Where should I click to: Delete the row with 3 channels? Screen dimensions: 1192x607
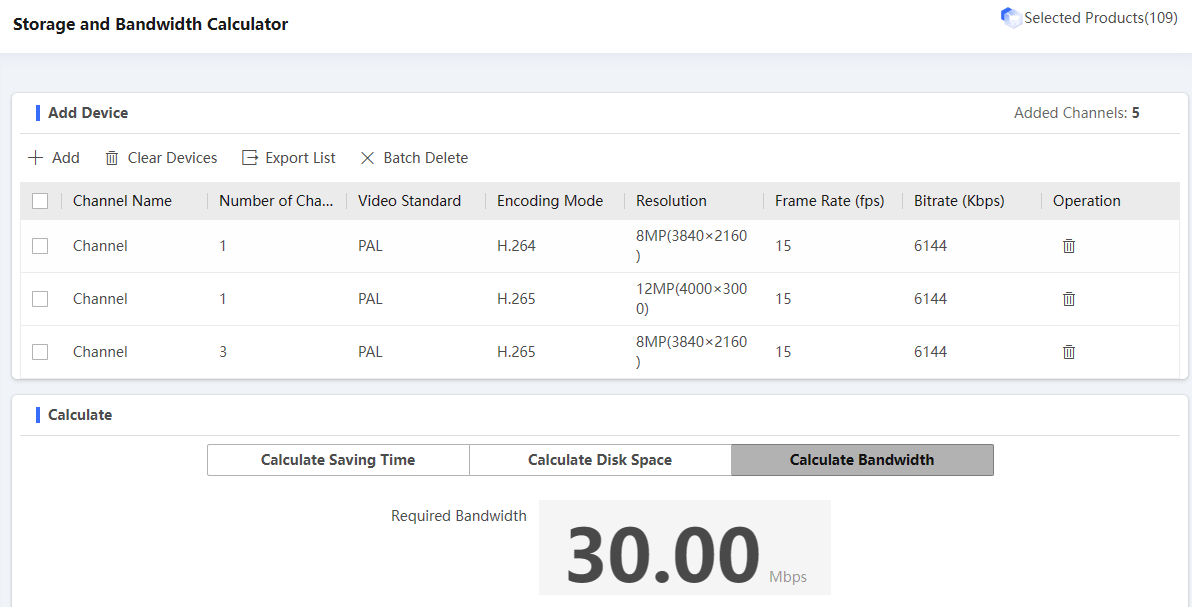(1068, 351)
